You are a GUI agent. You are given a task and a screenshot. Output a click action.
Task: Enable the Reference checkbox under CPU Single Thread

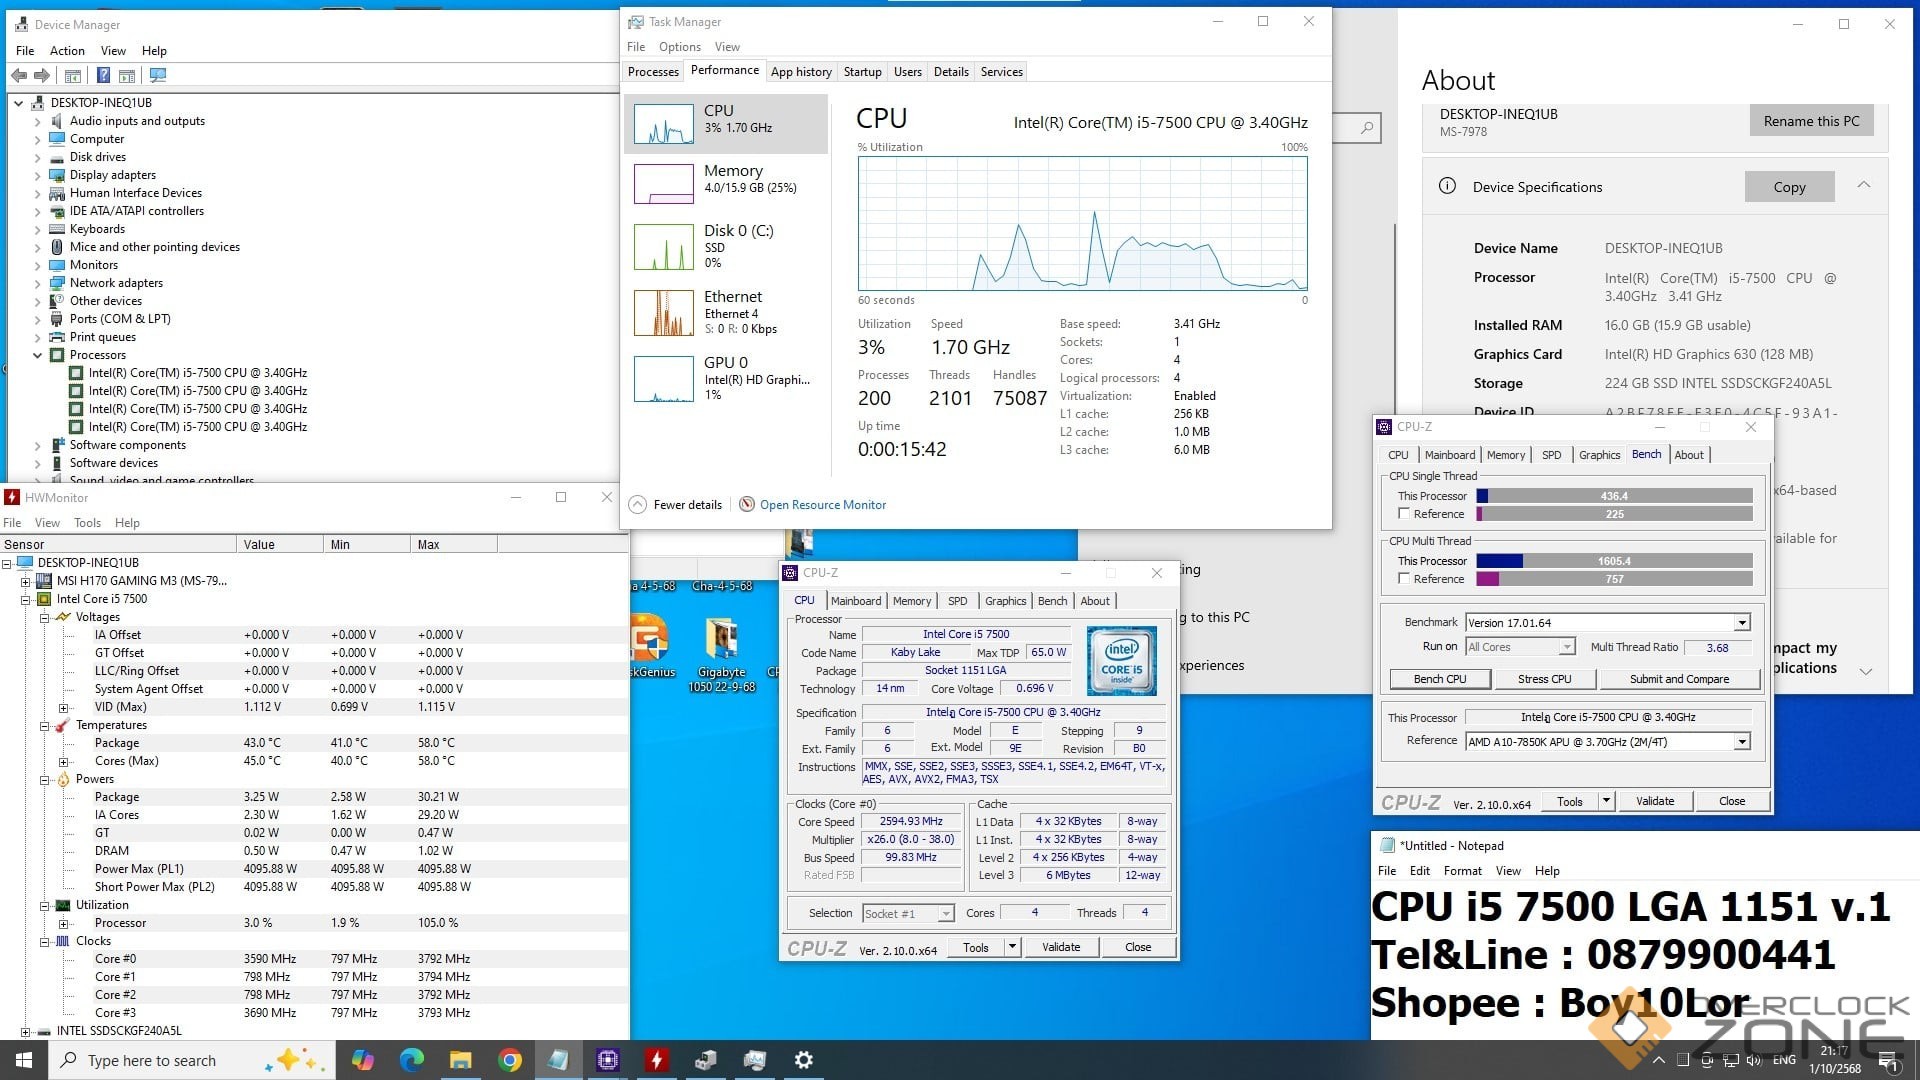(1404, 514)
